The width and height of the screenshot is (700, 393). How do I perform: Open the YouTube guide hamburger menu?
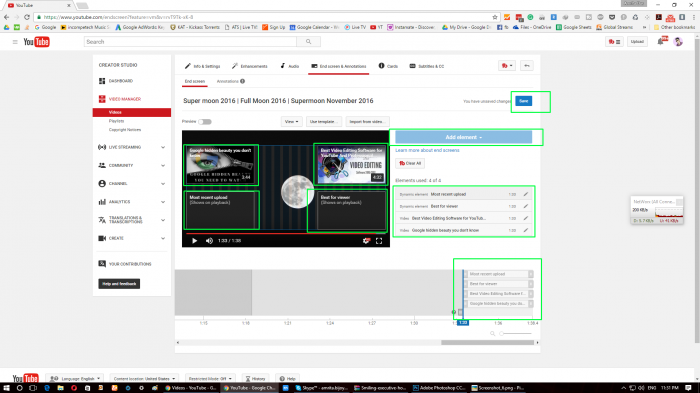tap(15, 42)
